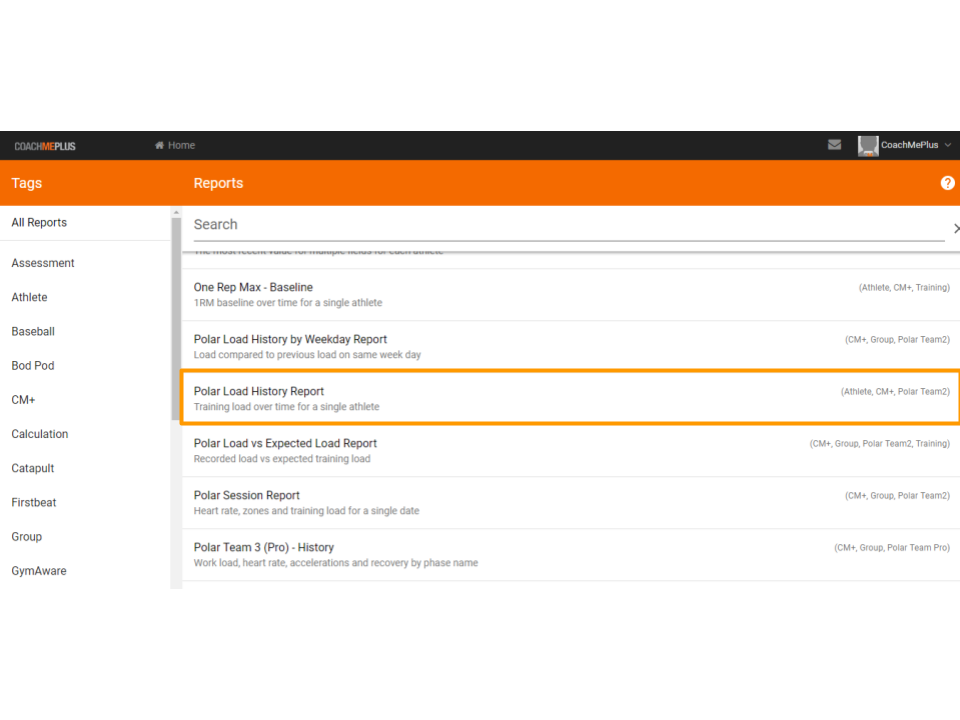This screenshot has width=960, height=720.
Task: Filter by the CM+ tag
Action: point(23,400)
